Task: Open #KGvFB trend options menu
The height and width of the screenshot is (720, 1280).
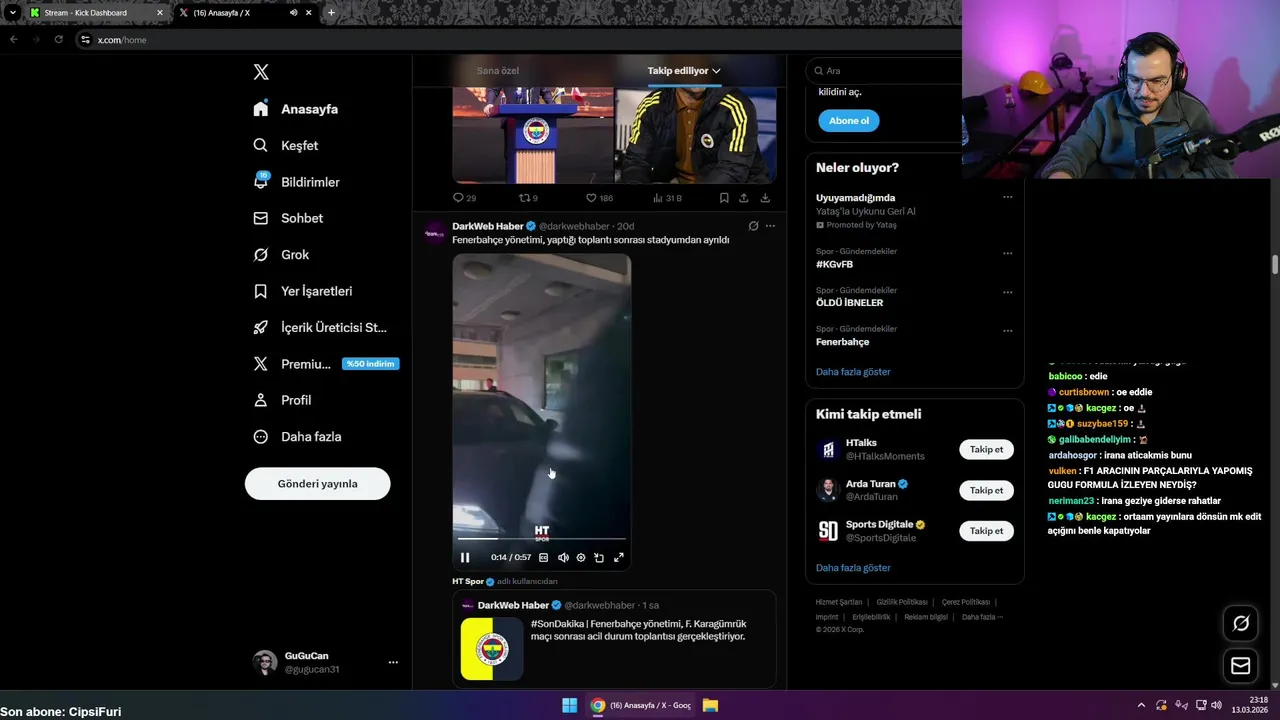Action: coord(1007,254)
